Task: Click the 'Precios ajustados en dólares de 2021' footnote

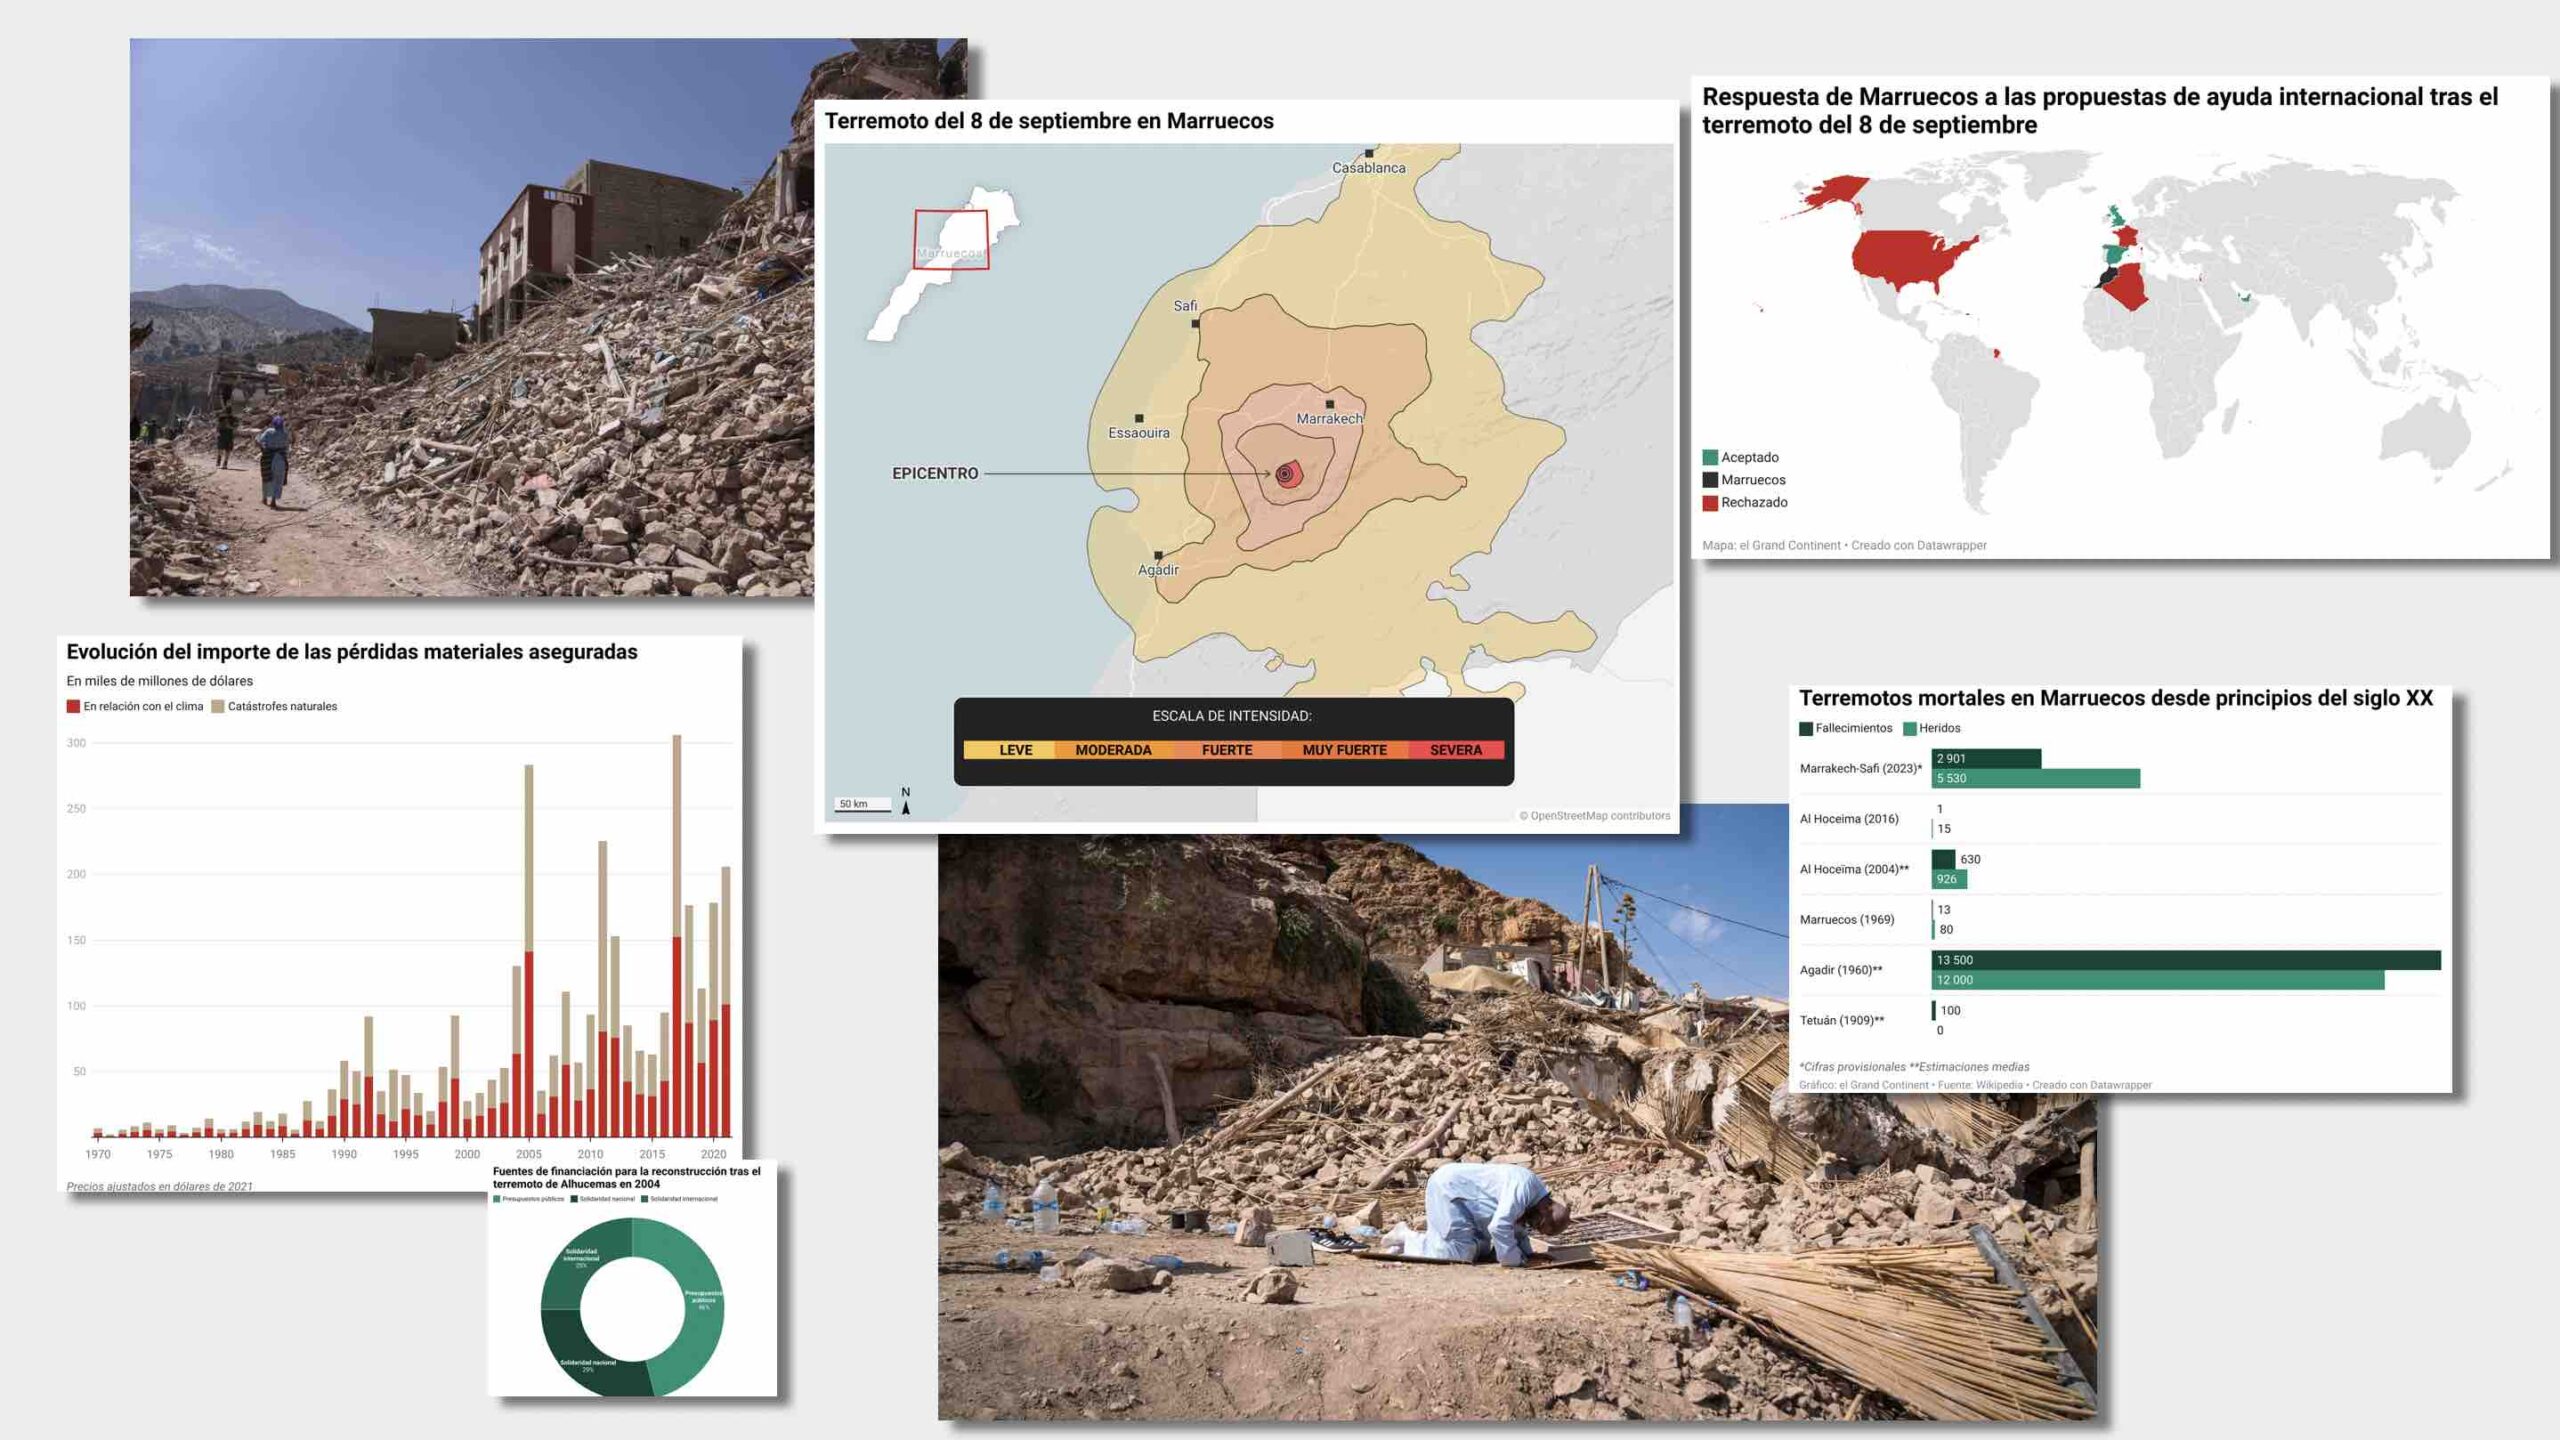Action: [x=160, y=1186]
